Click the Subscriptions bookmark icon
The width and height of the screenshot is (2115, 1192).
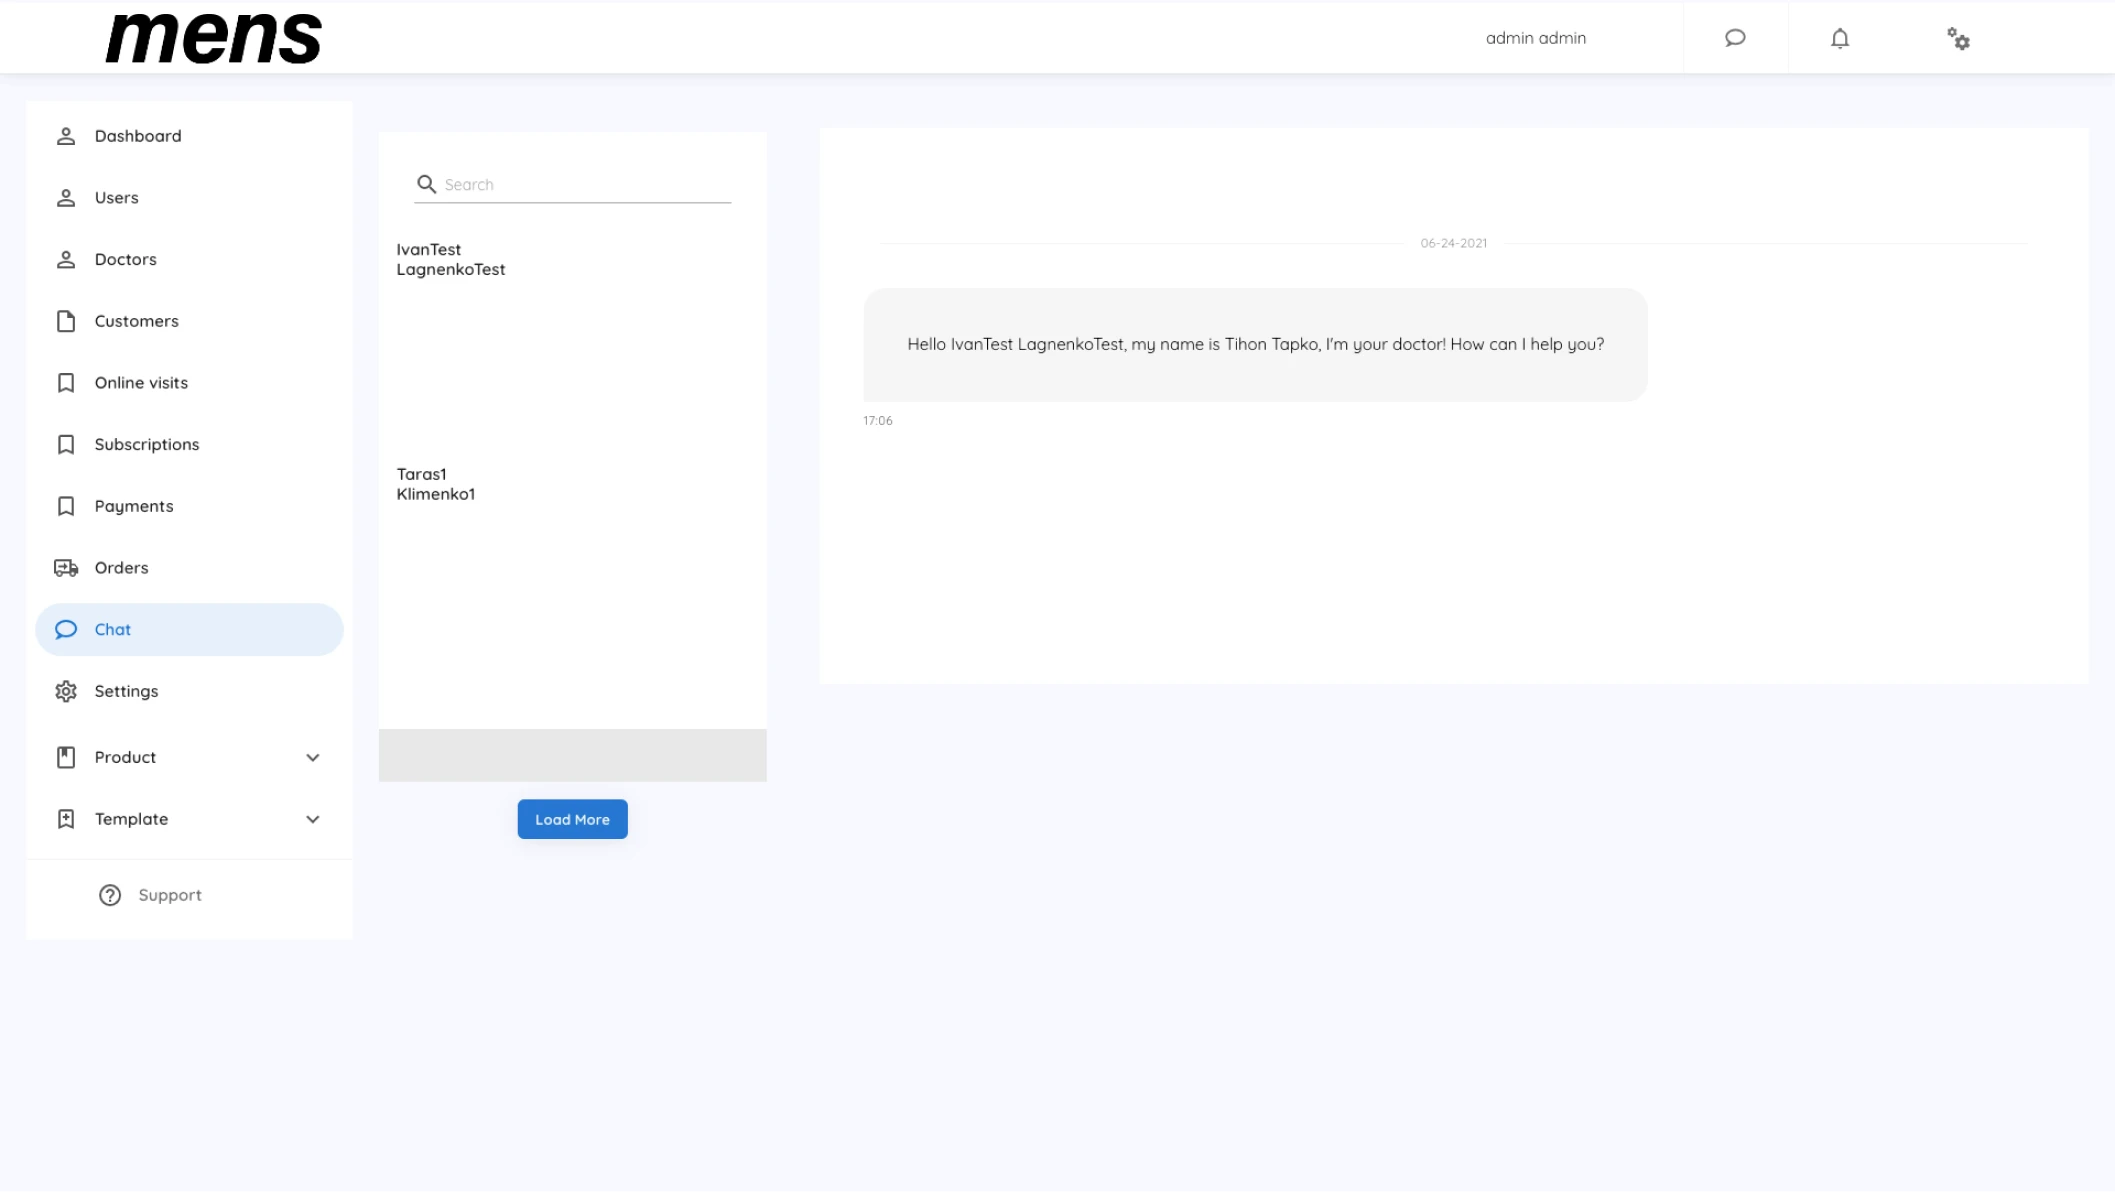click(x=66, y=445)
